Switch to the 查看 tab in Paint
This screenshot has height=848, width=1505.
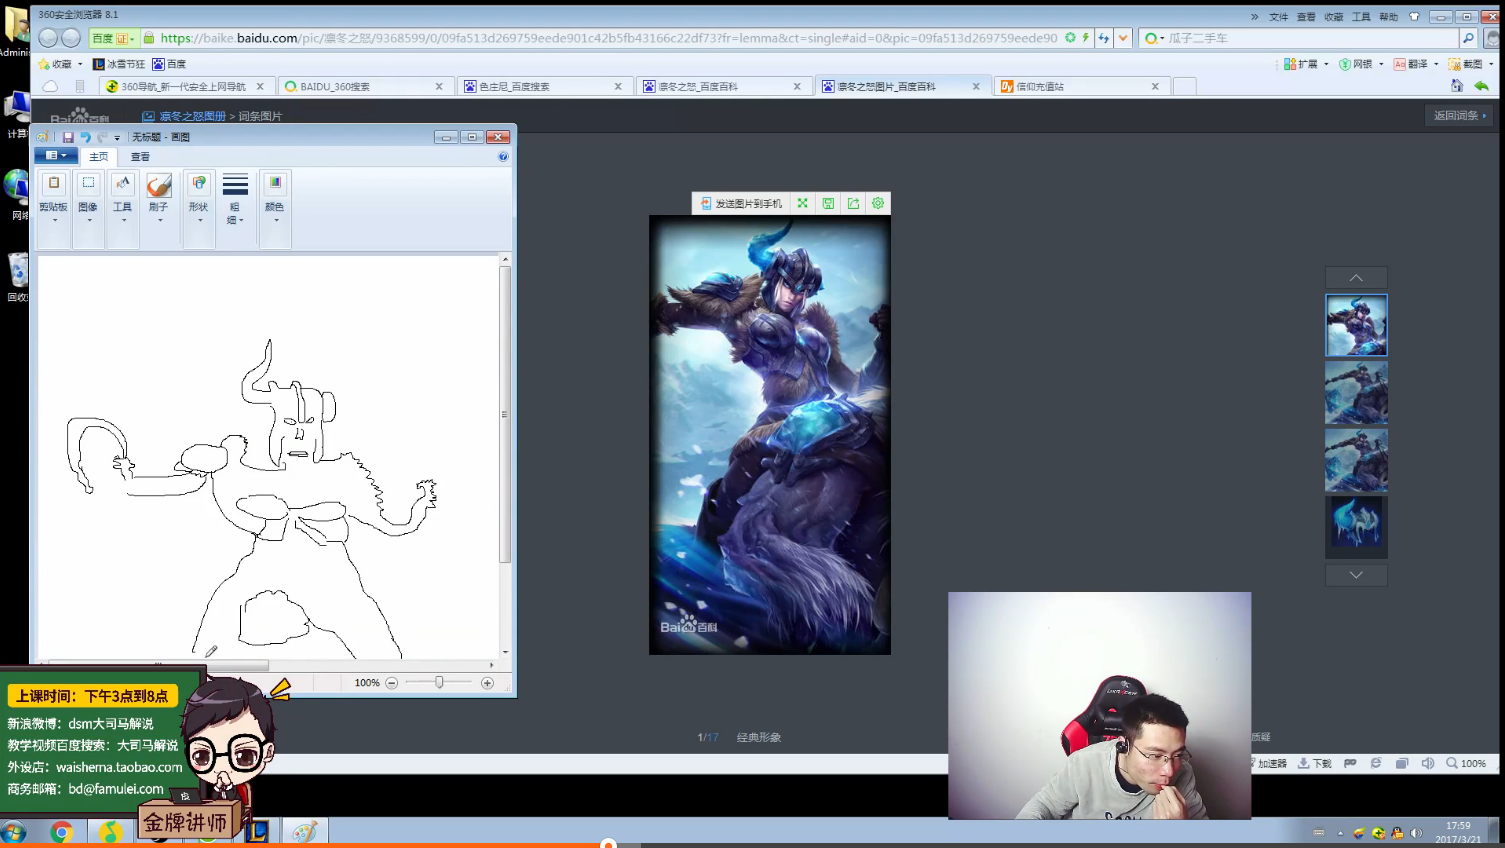(x=140, y=157)
